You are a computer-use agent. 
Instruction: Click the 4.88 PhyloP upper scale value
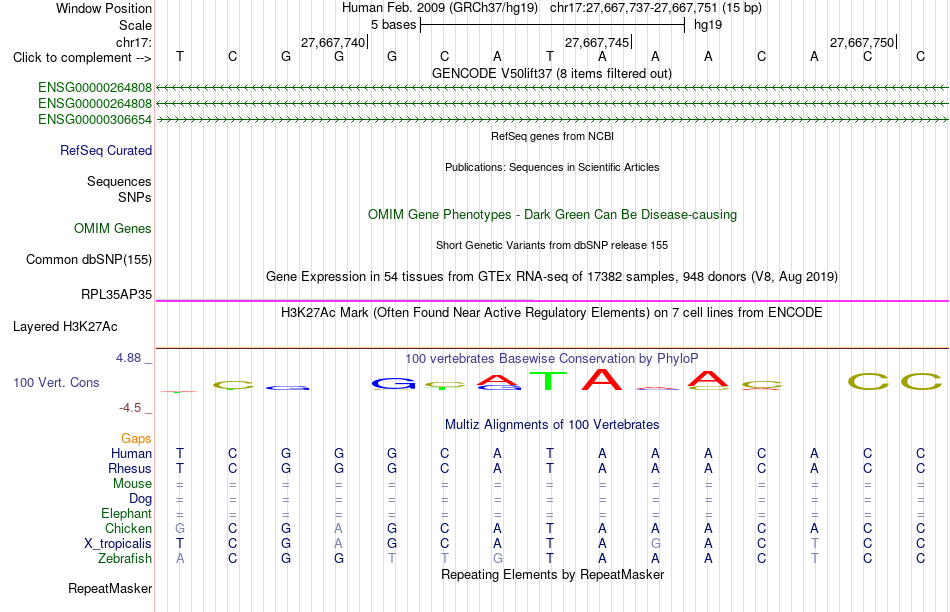[x=128, y=358]
